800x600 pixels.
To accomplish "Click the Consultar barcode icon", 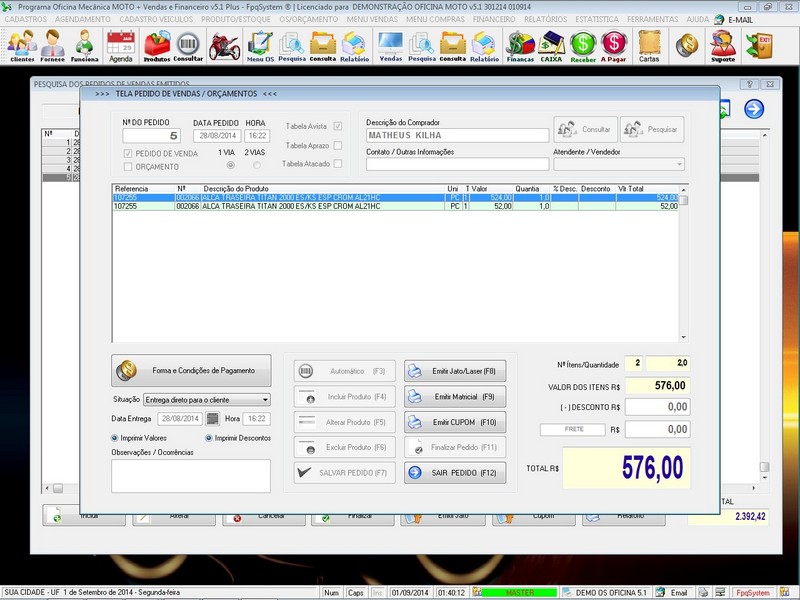I will pos(188,46).
